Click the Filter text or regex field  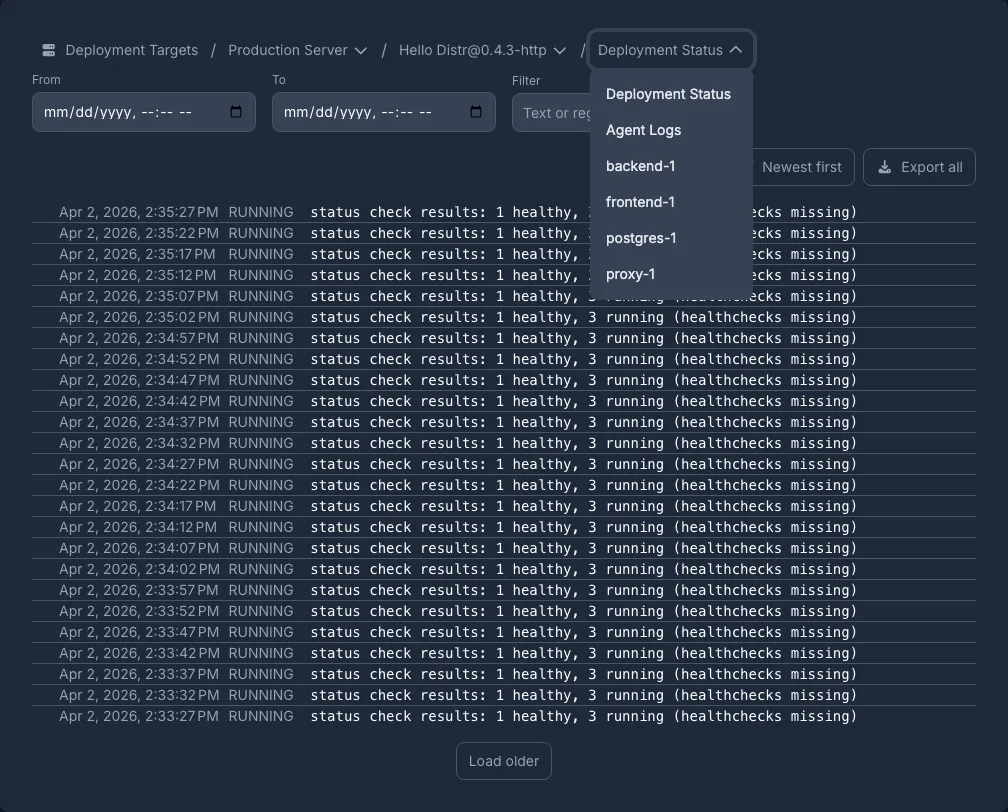(x=552, y=113)
